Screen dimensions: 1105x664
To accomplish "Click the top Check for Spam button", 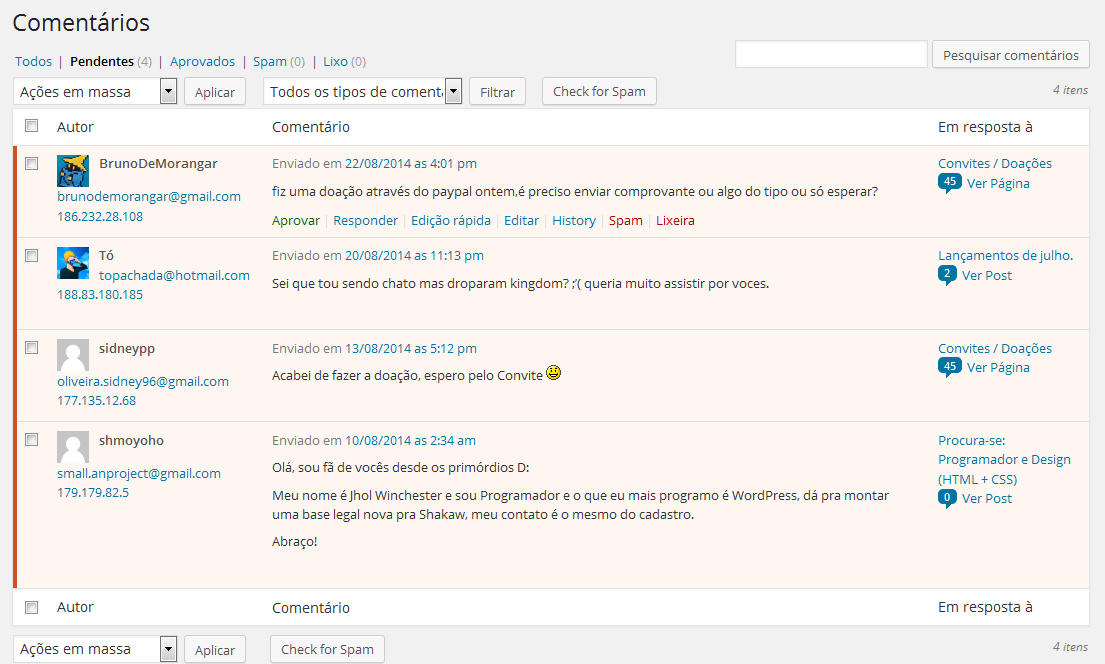I will (599, 92).
